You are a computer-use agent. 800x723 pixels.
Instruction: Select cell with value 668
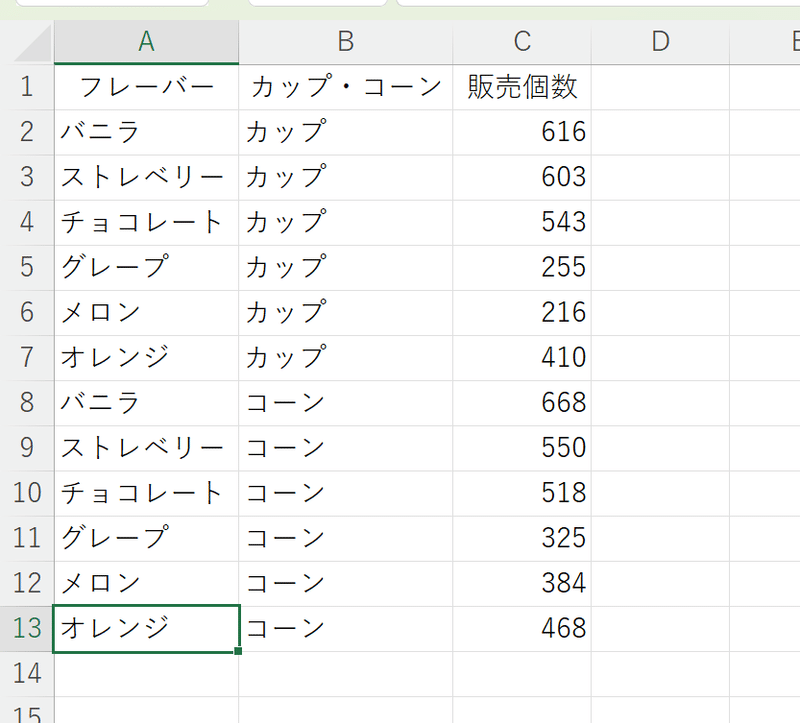522,402
